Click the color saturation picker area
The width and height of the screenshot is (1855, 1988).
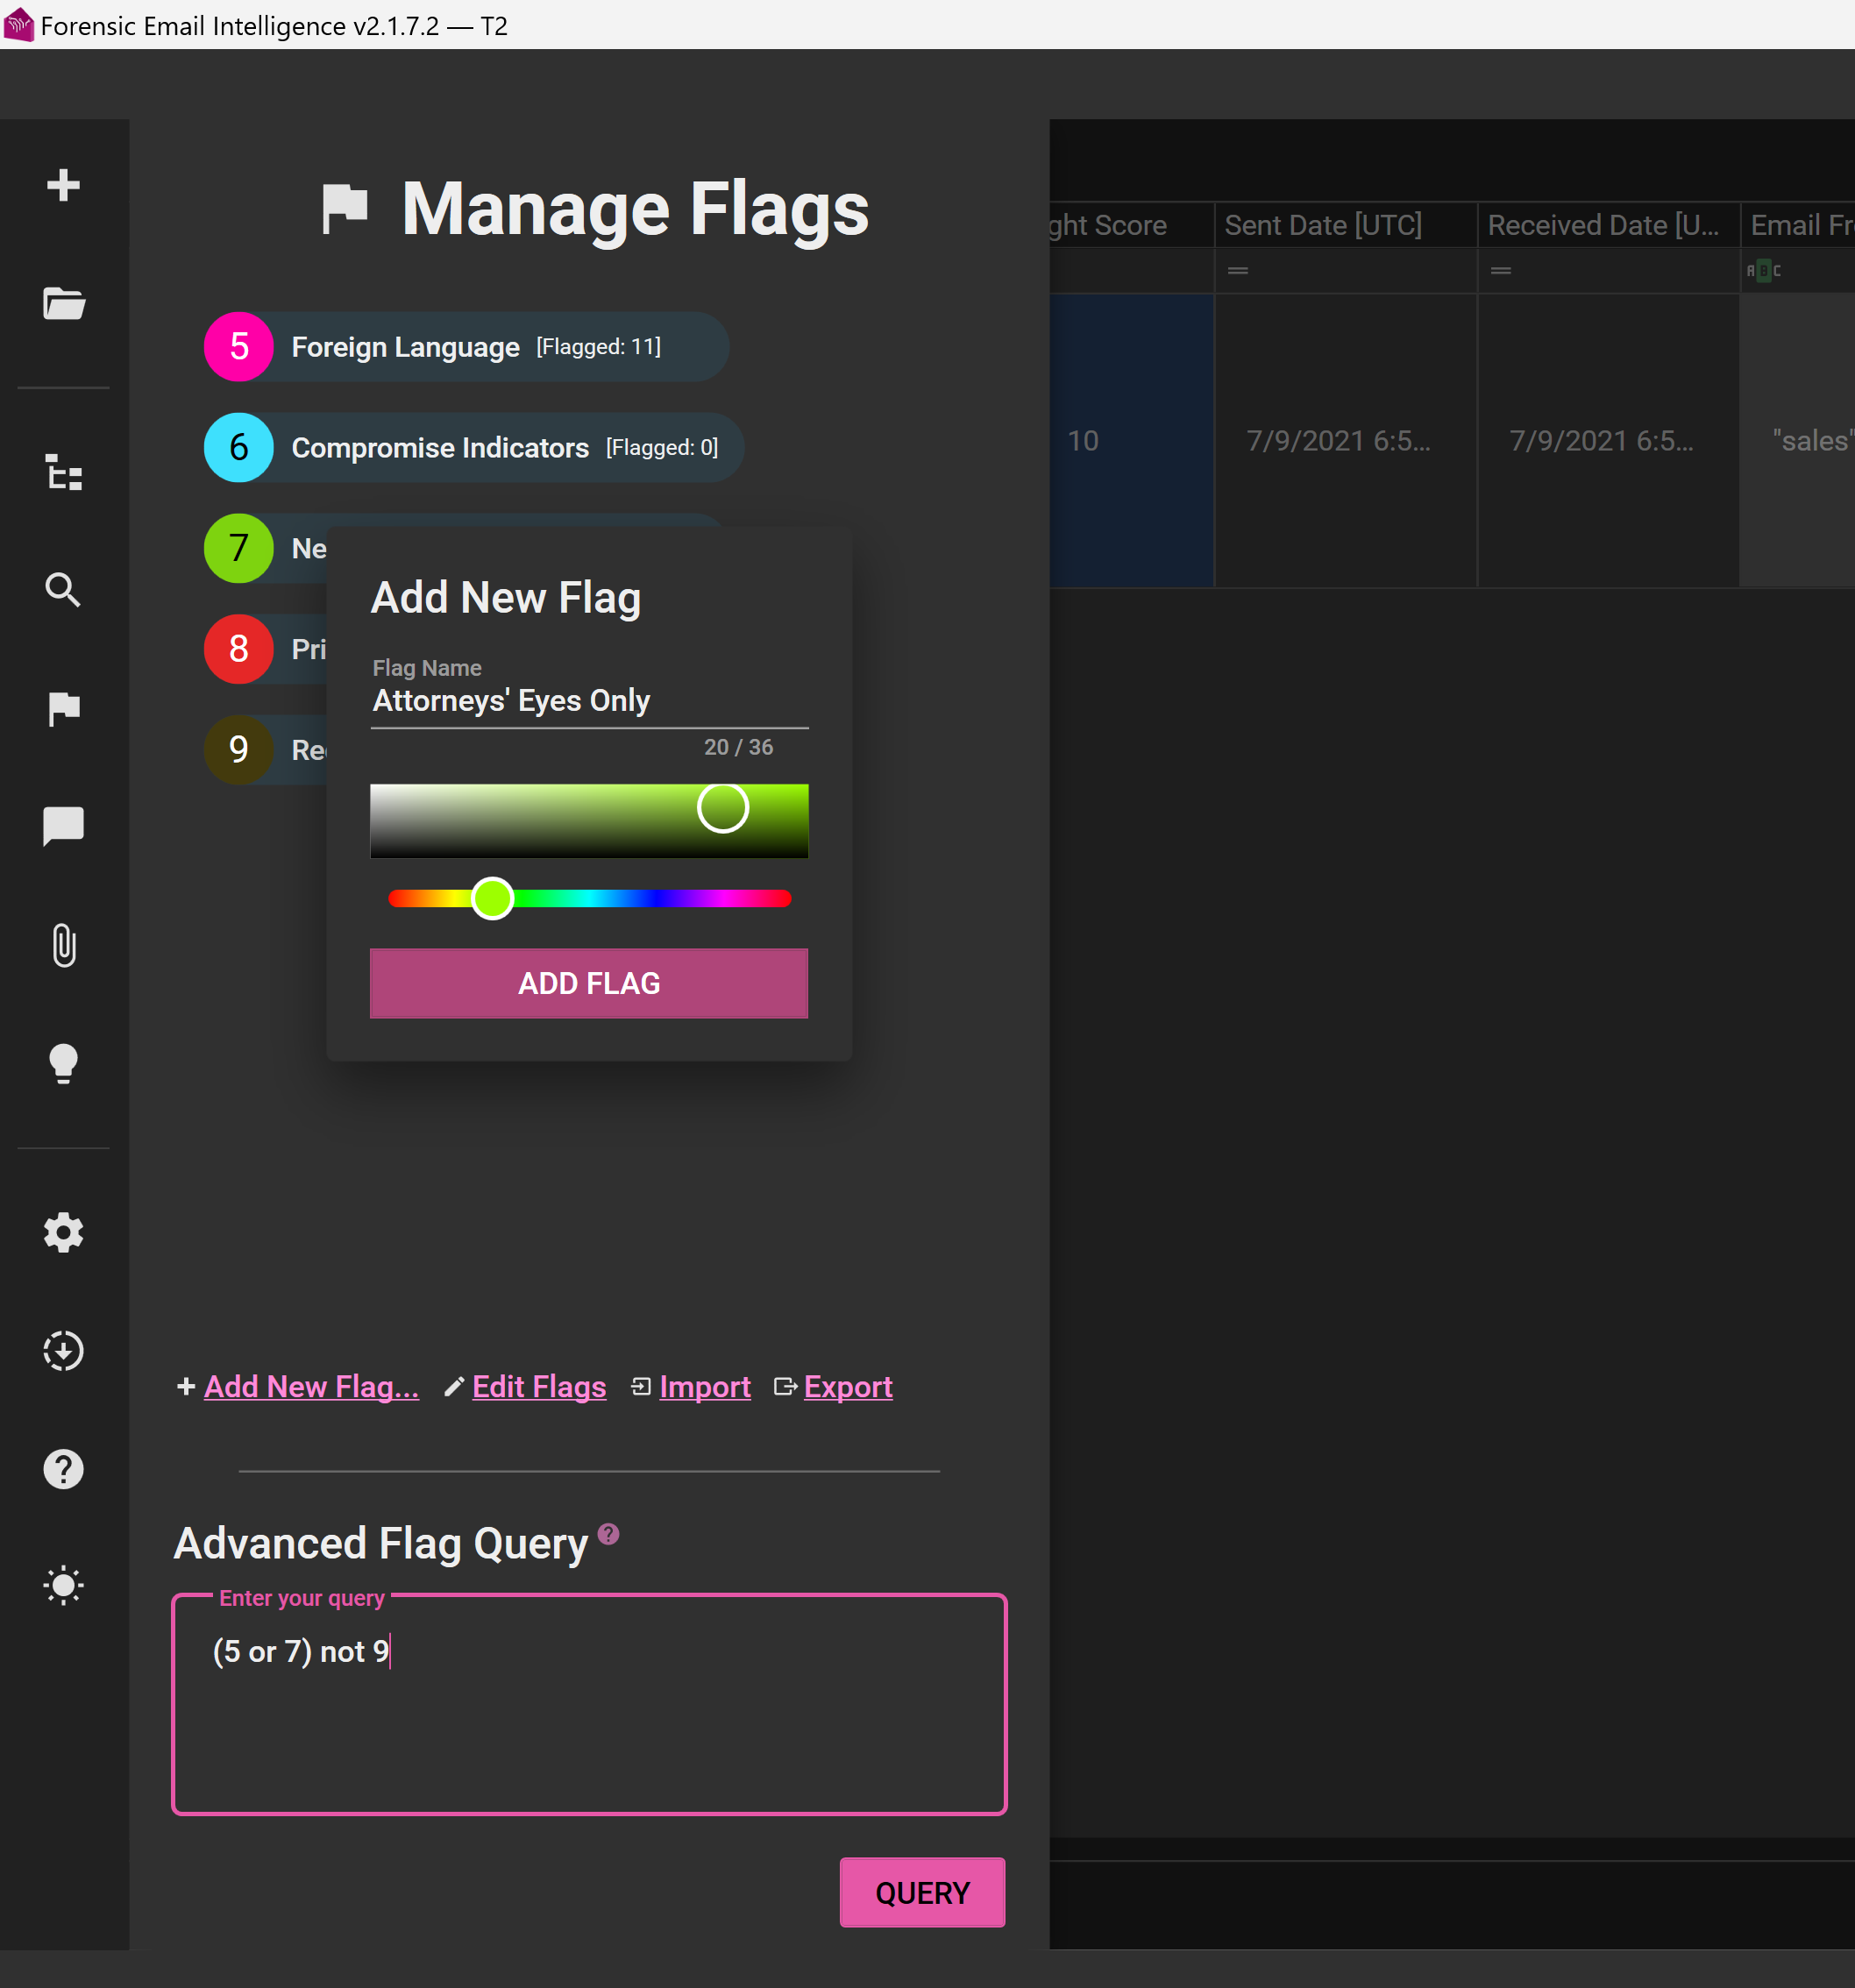pos(589,821)
